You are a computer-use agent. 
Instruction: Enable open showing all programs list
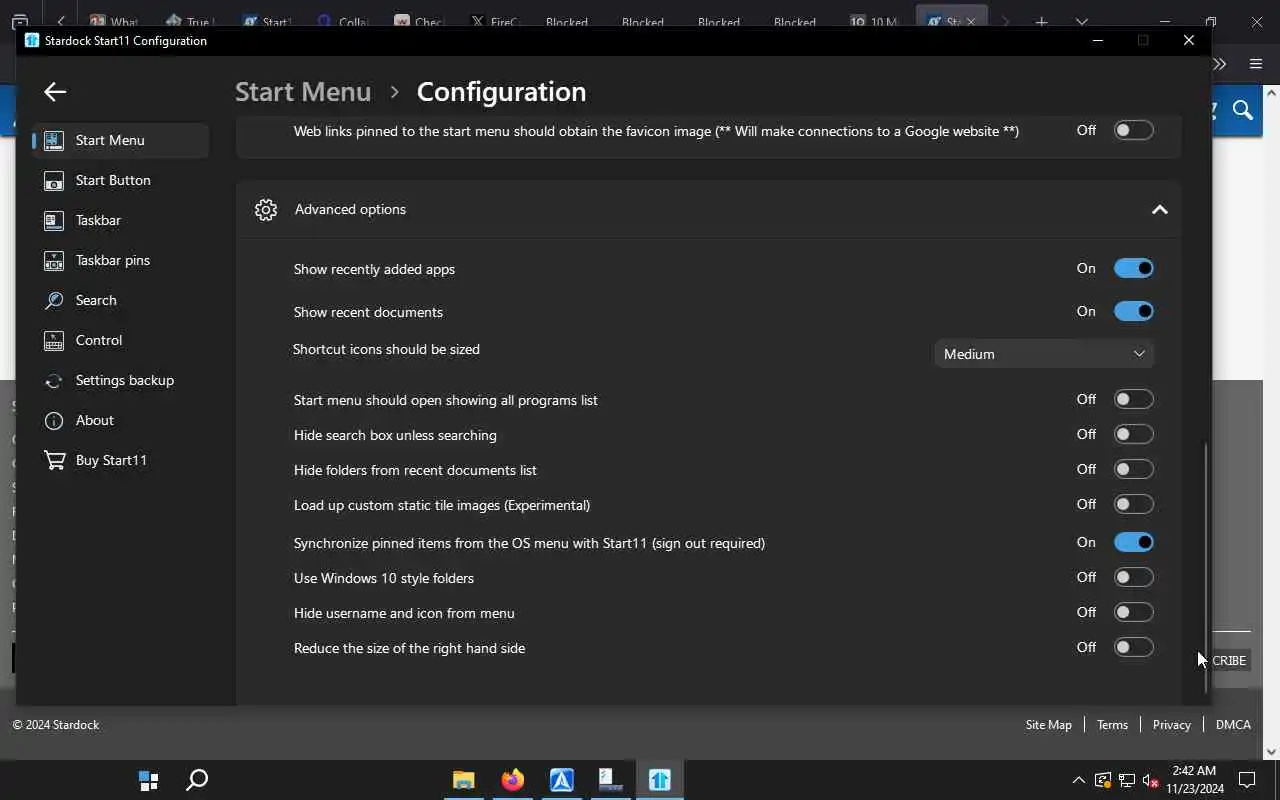(1133, 399)
